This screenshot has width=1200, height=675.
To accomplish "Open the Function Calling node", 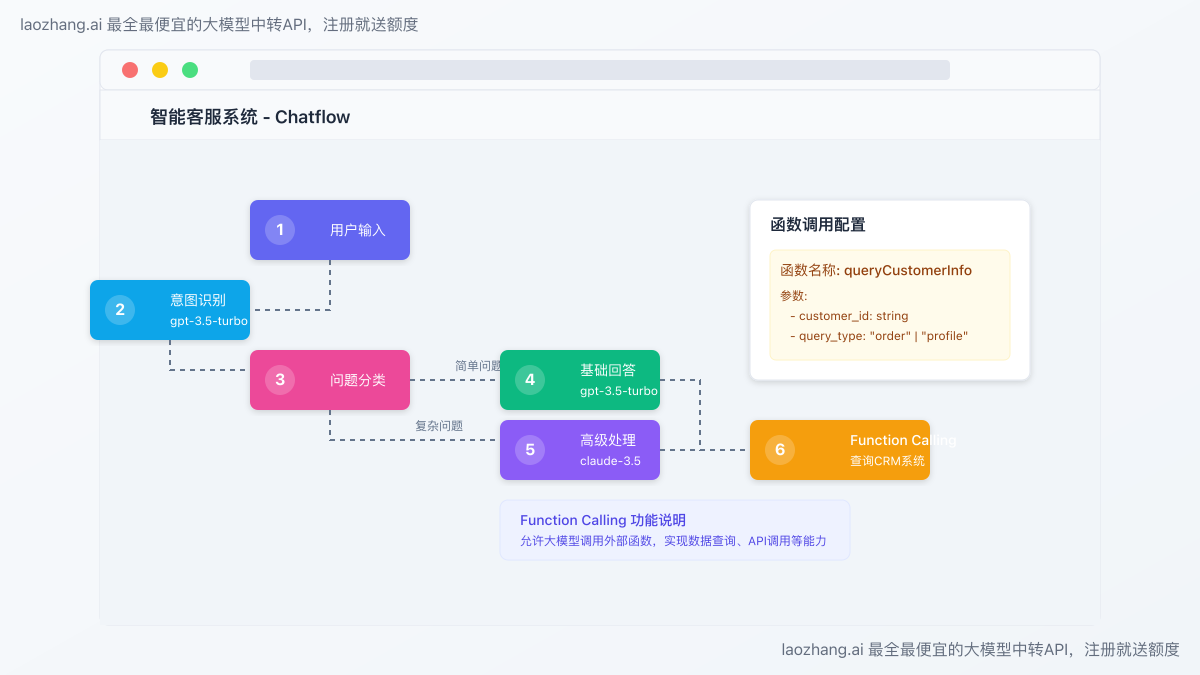I will coord(840,450).
